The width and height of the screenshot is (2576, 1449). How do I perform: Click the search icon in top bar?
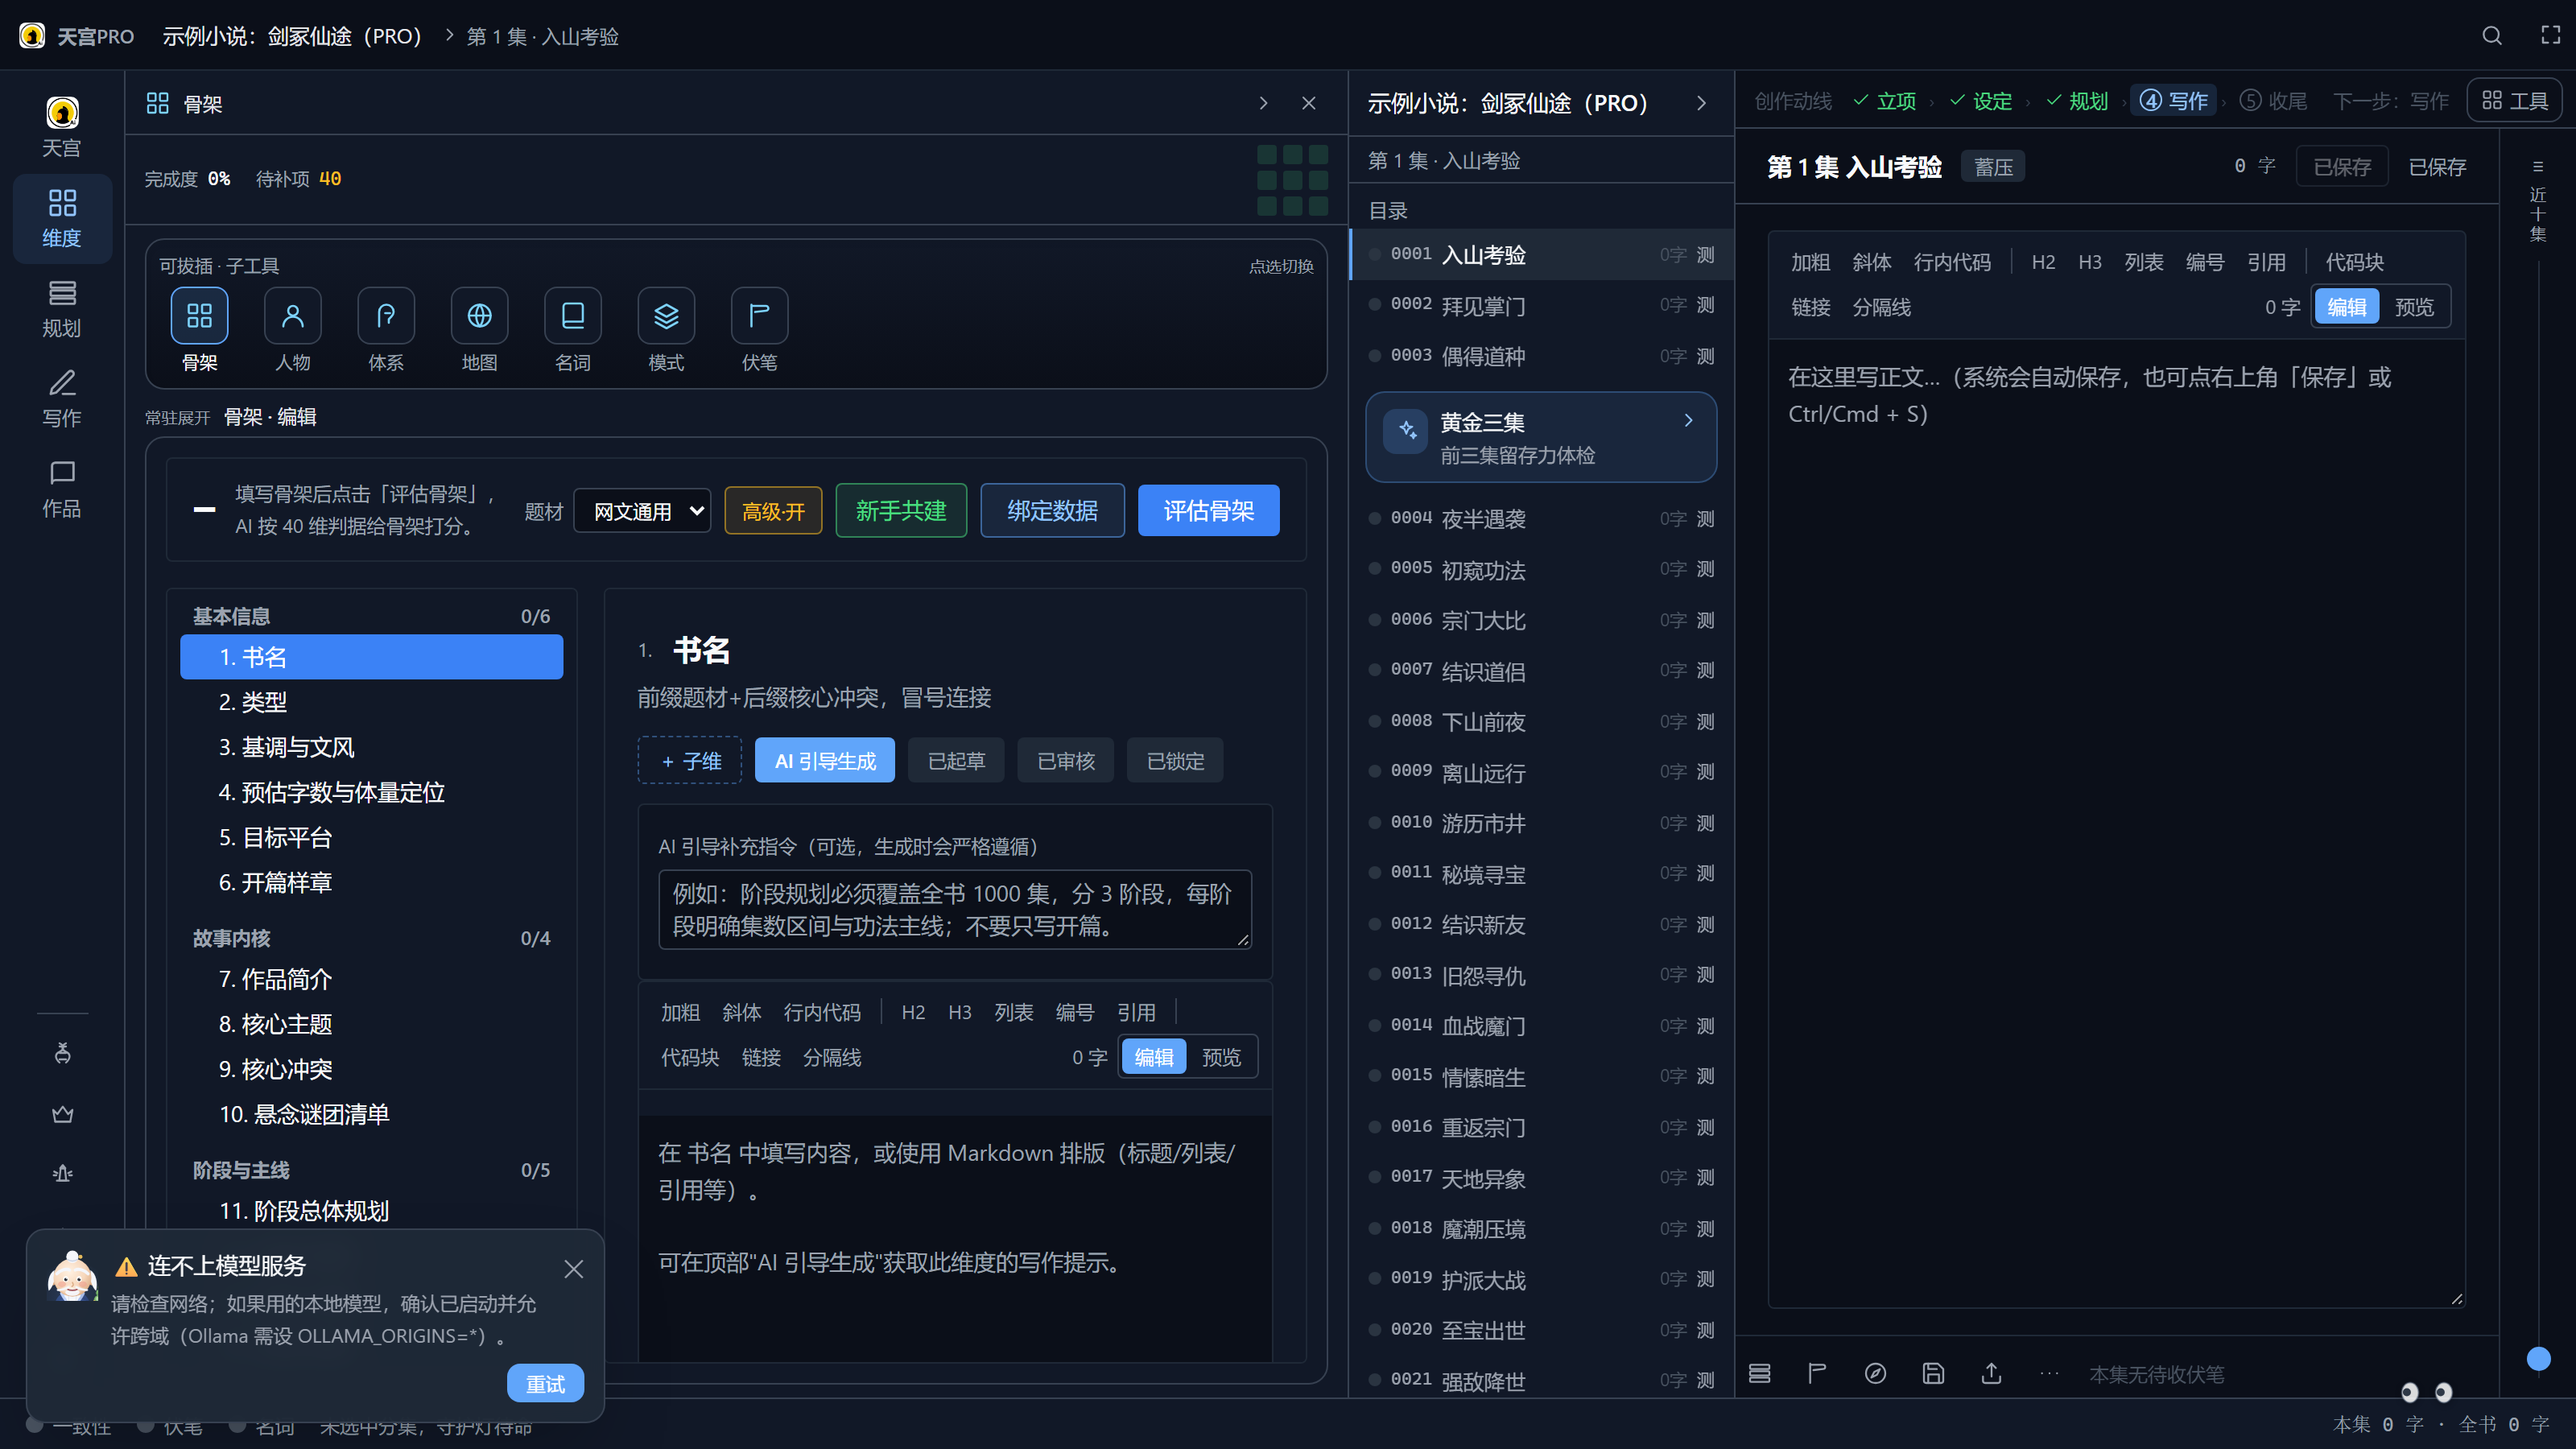2491,36
